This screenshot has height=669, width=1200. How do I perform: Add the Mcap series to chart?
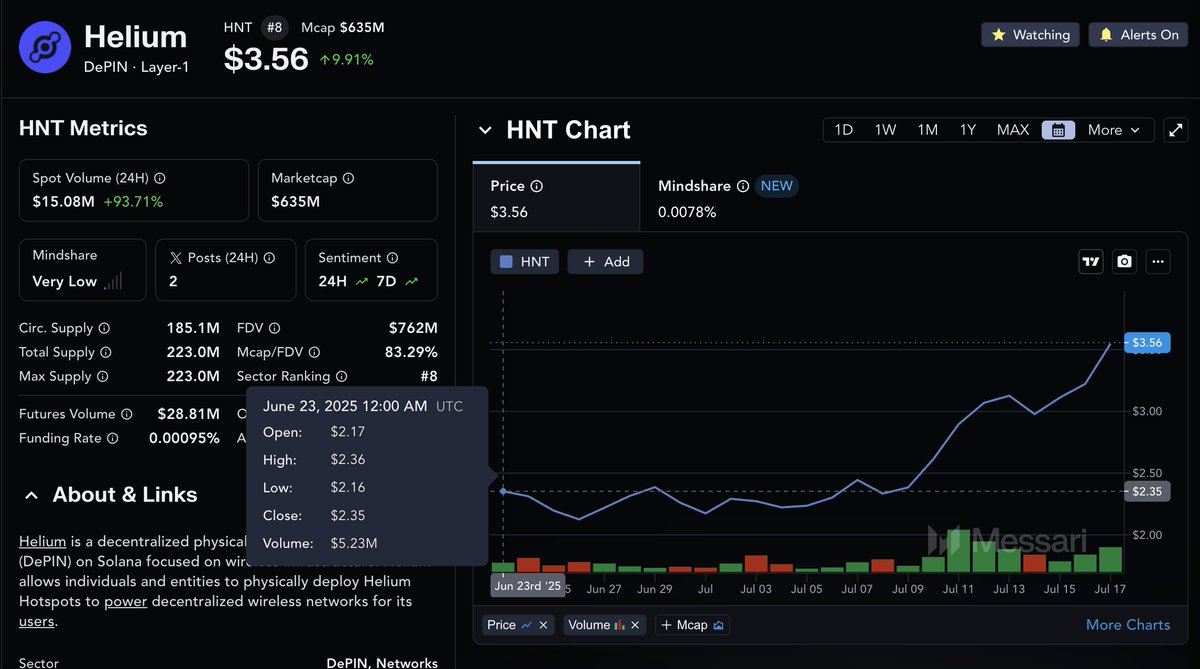[x=693, y=625]
